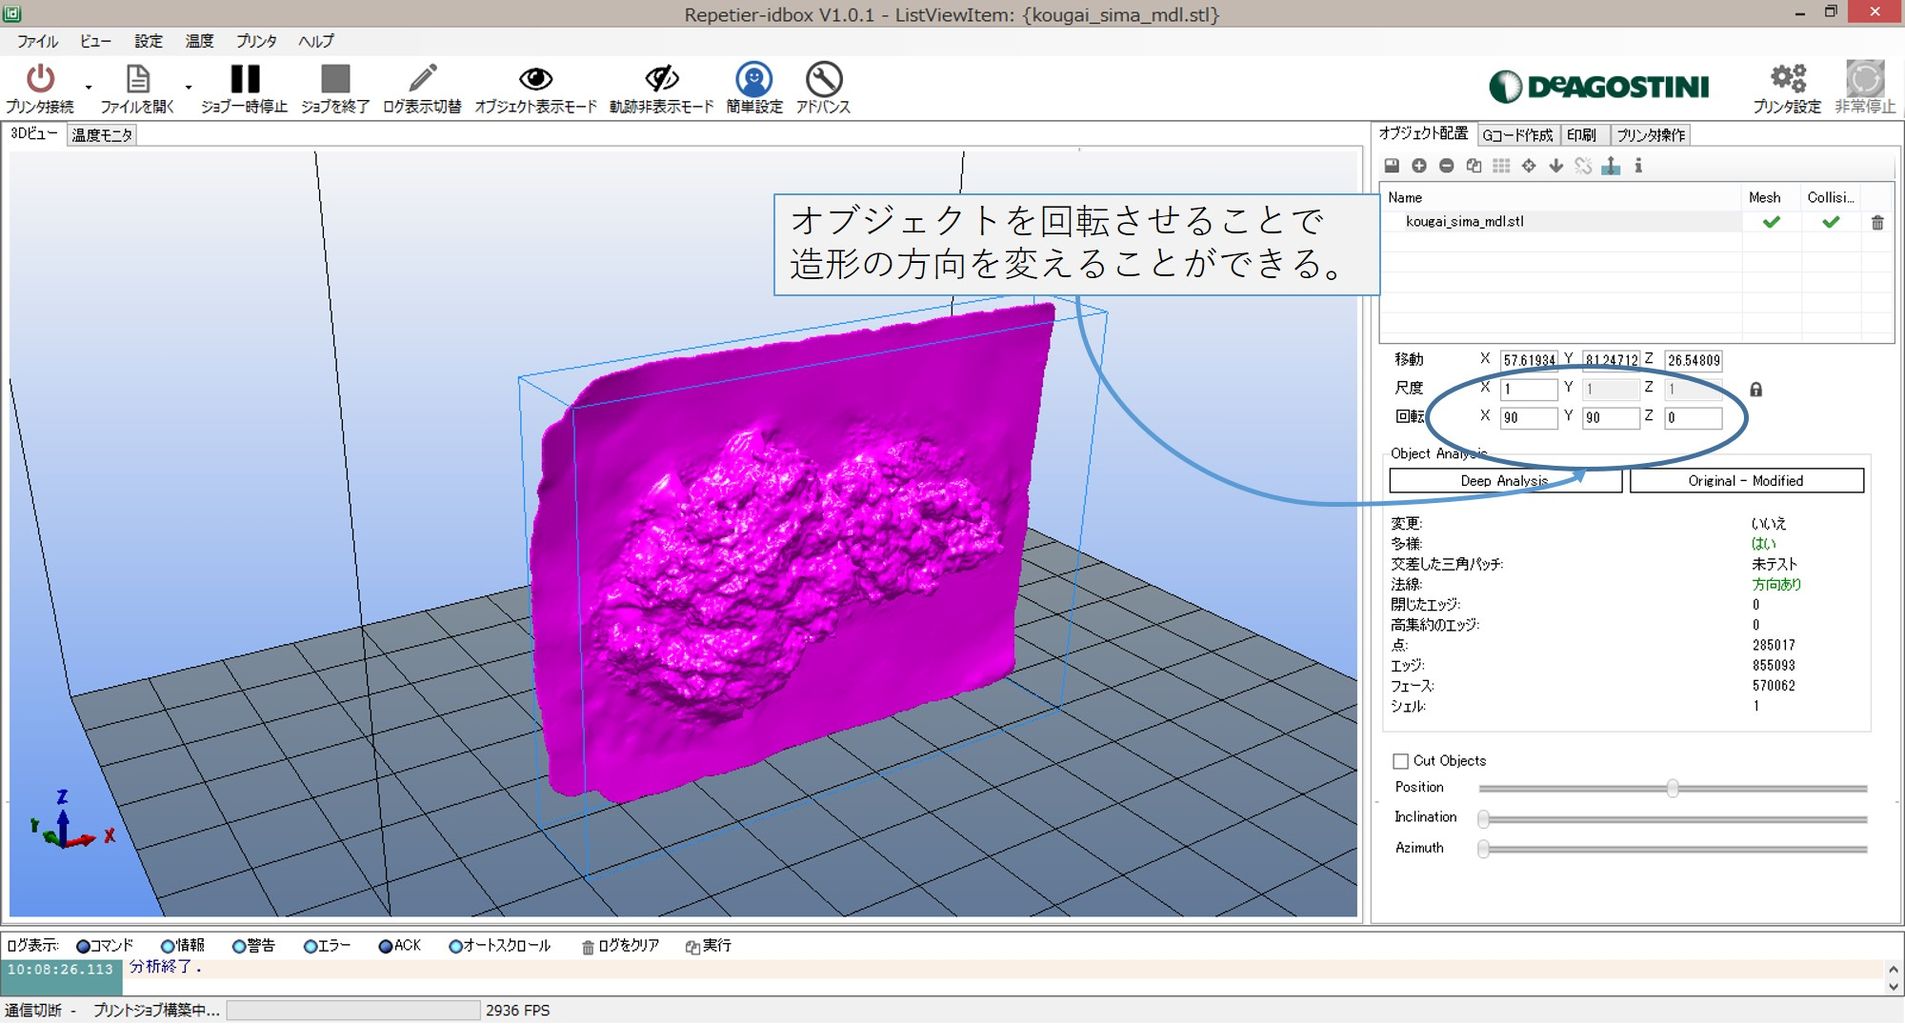Viewport: 1905px width, 1024px height.
Task: Toggle the コマンド log filter
Action: tap(105, 946)
